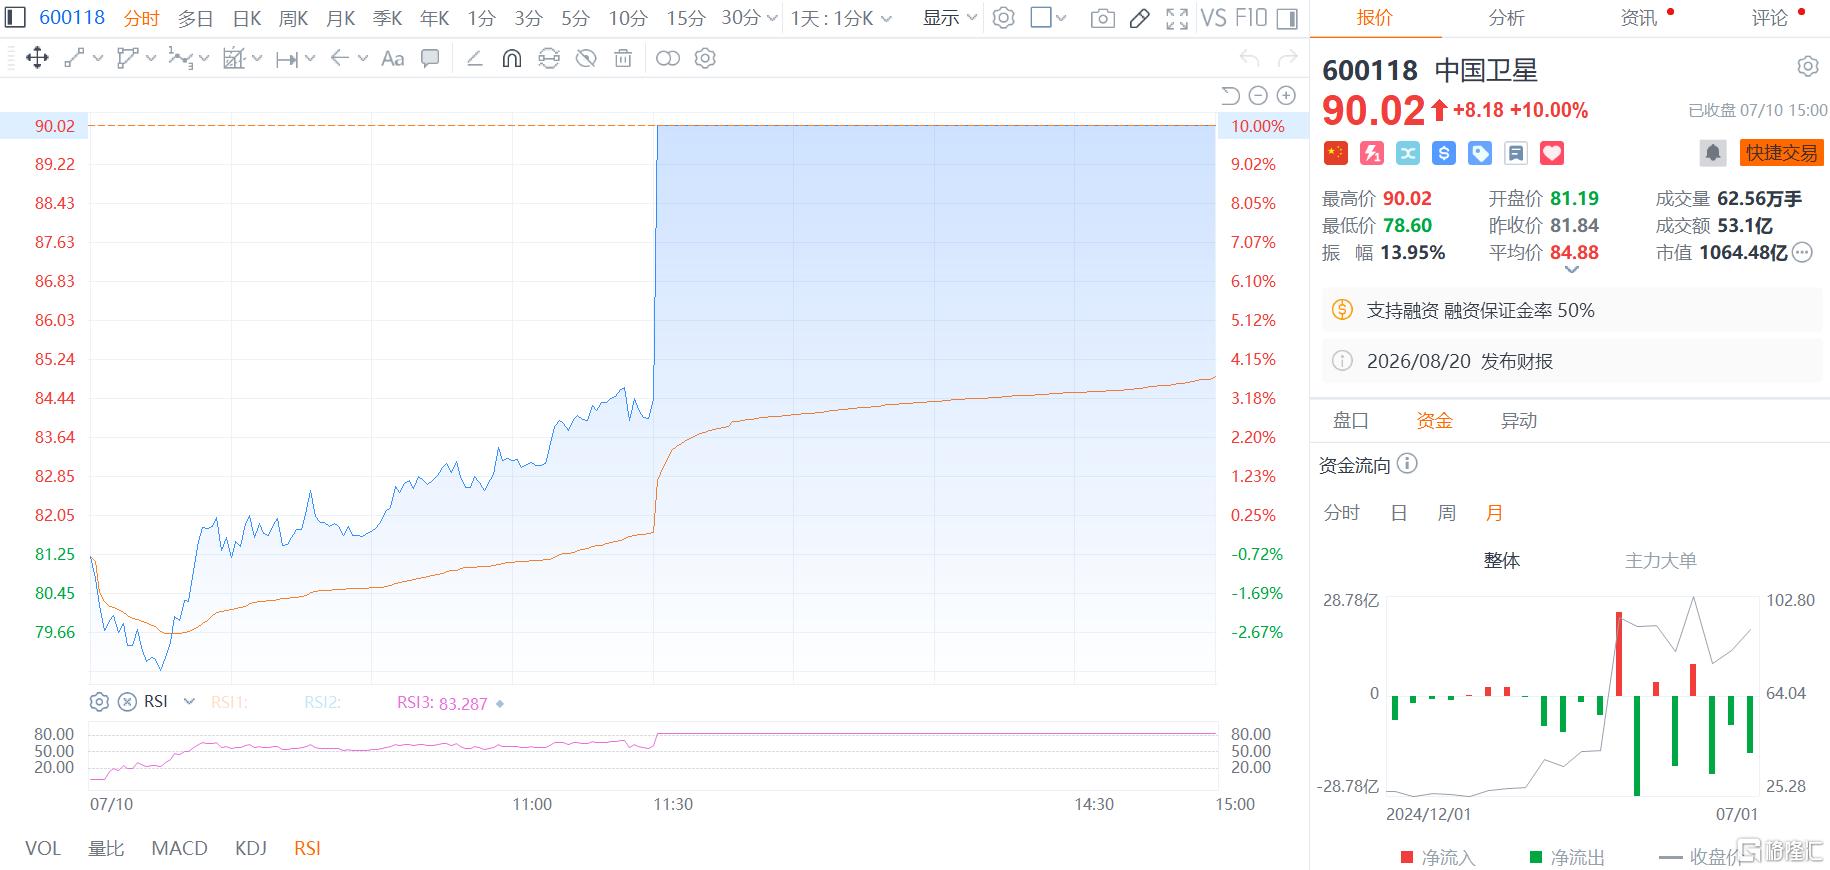This screenshot has width=1830, height=870.
Task: Open the 显示 display dropdown
Action: 949,18
